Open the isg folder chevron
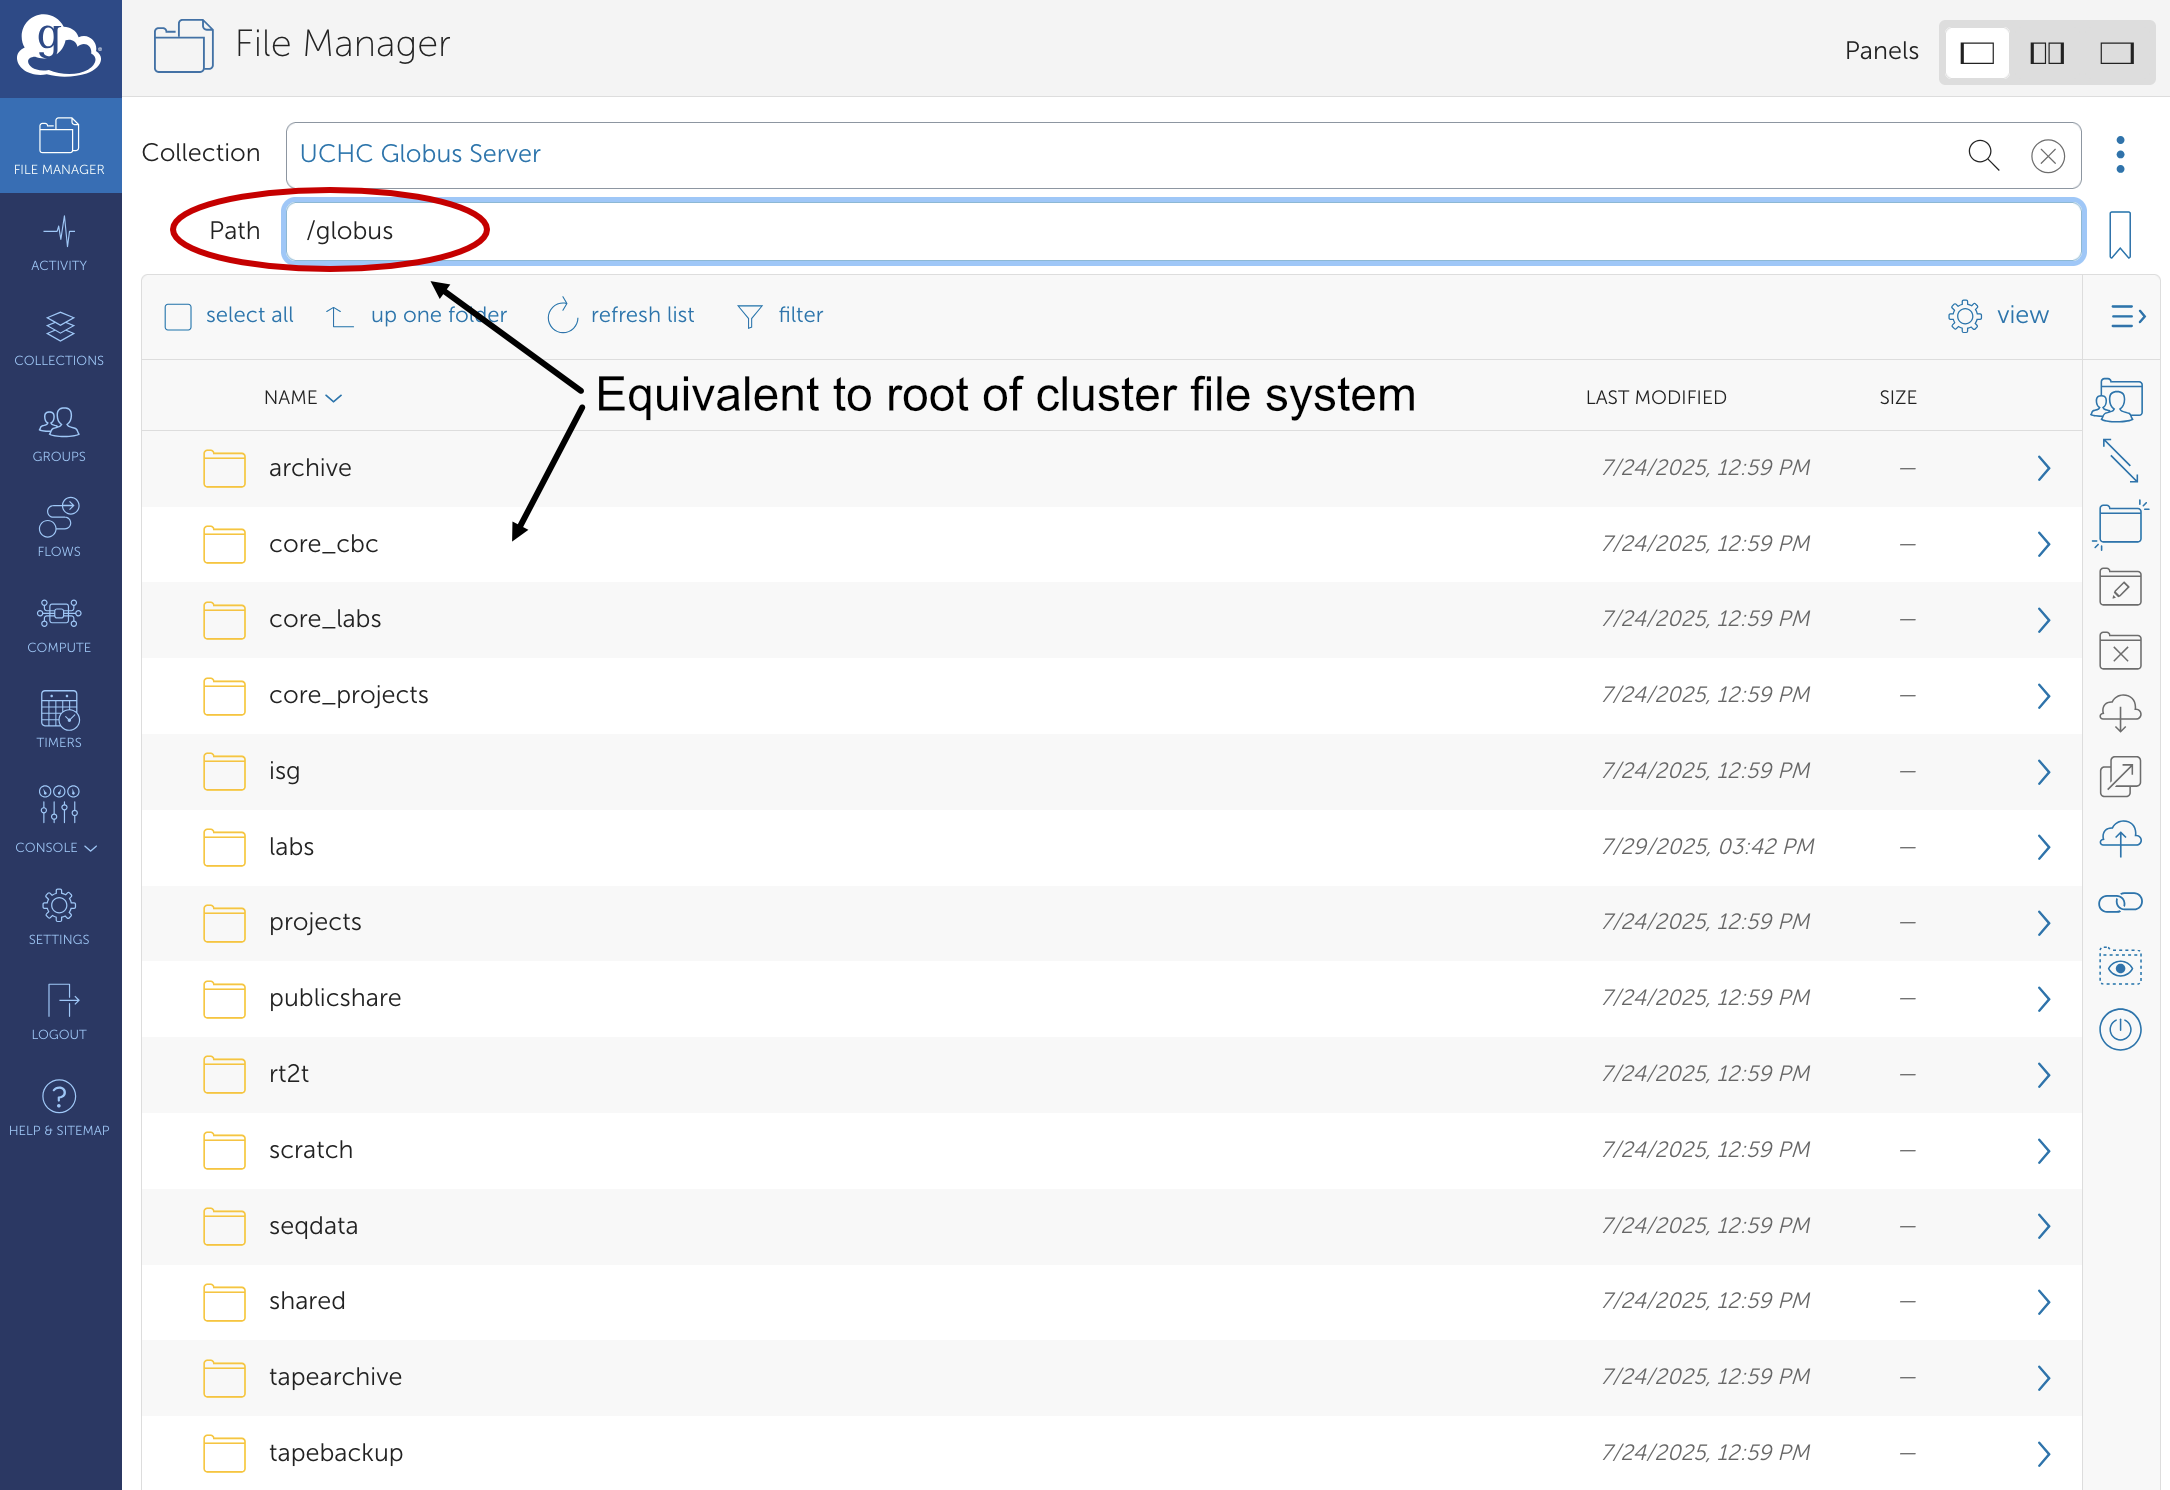 [2043, 772]
